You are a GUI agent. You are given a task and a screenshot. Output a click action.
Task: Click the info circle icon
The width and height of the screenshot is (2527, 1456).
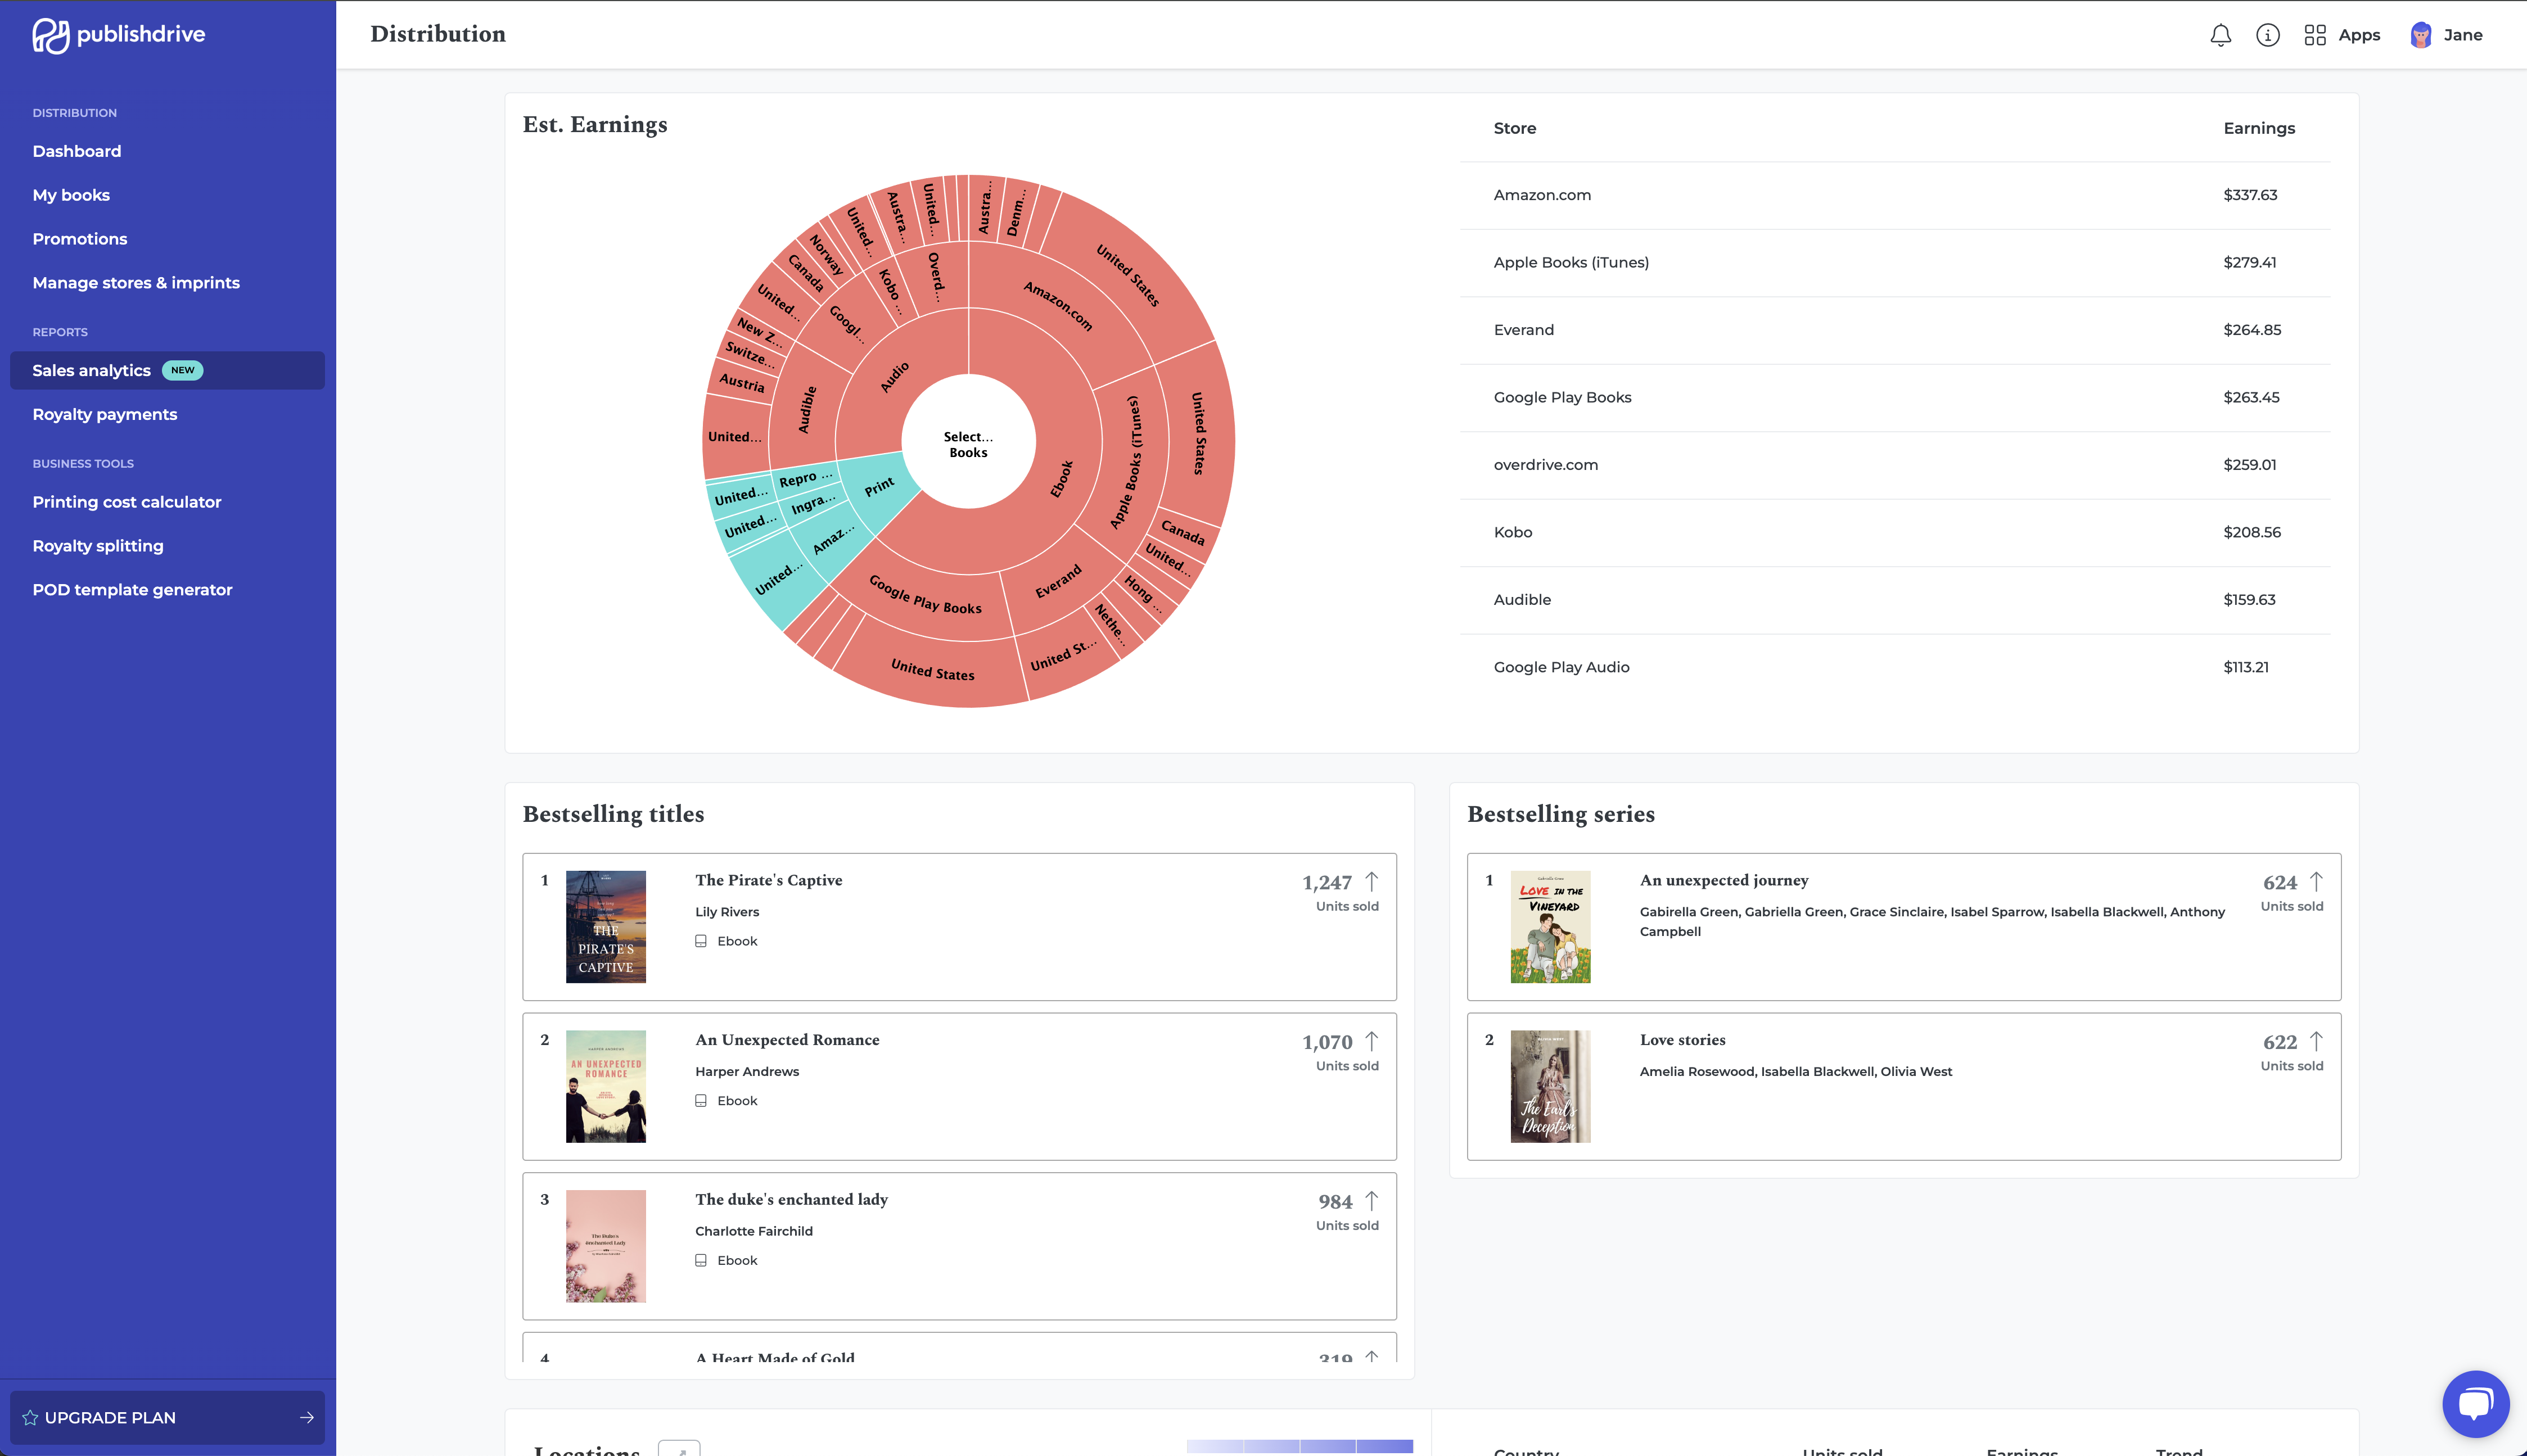coord(2267,35)
